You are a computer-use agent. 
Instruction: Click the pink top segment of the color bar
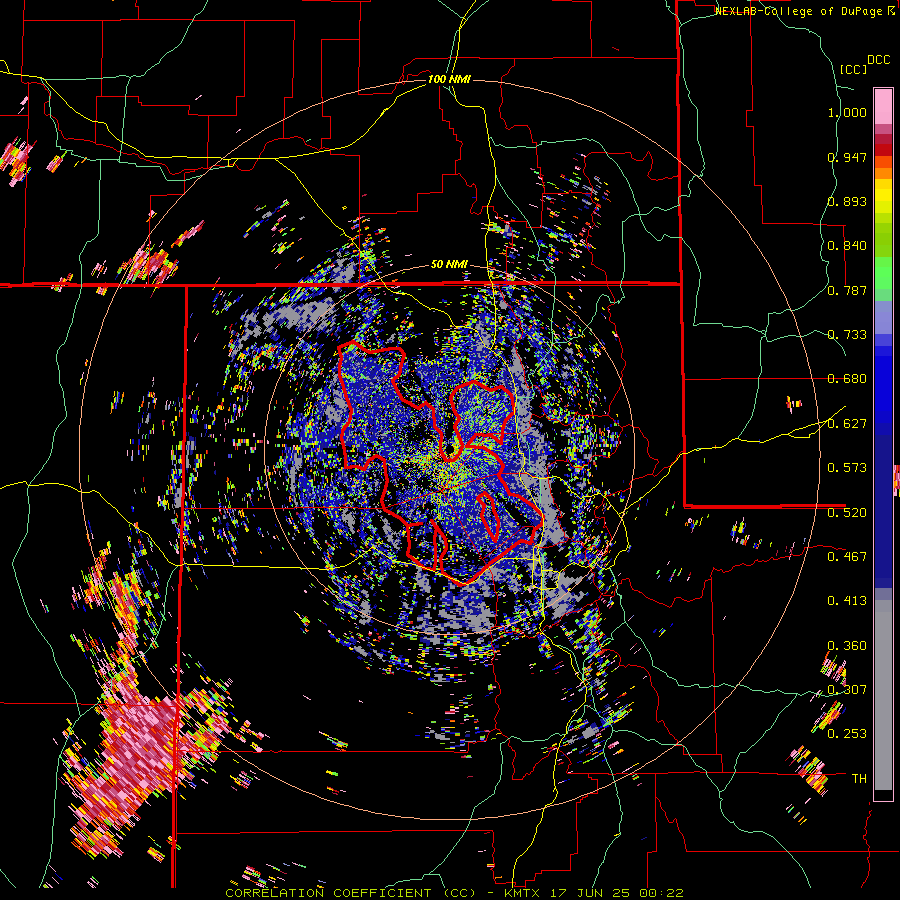click(x=883, y=106)
